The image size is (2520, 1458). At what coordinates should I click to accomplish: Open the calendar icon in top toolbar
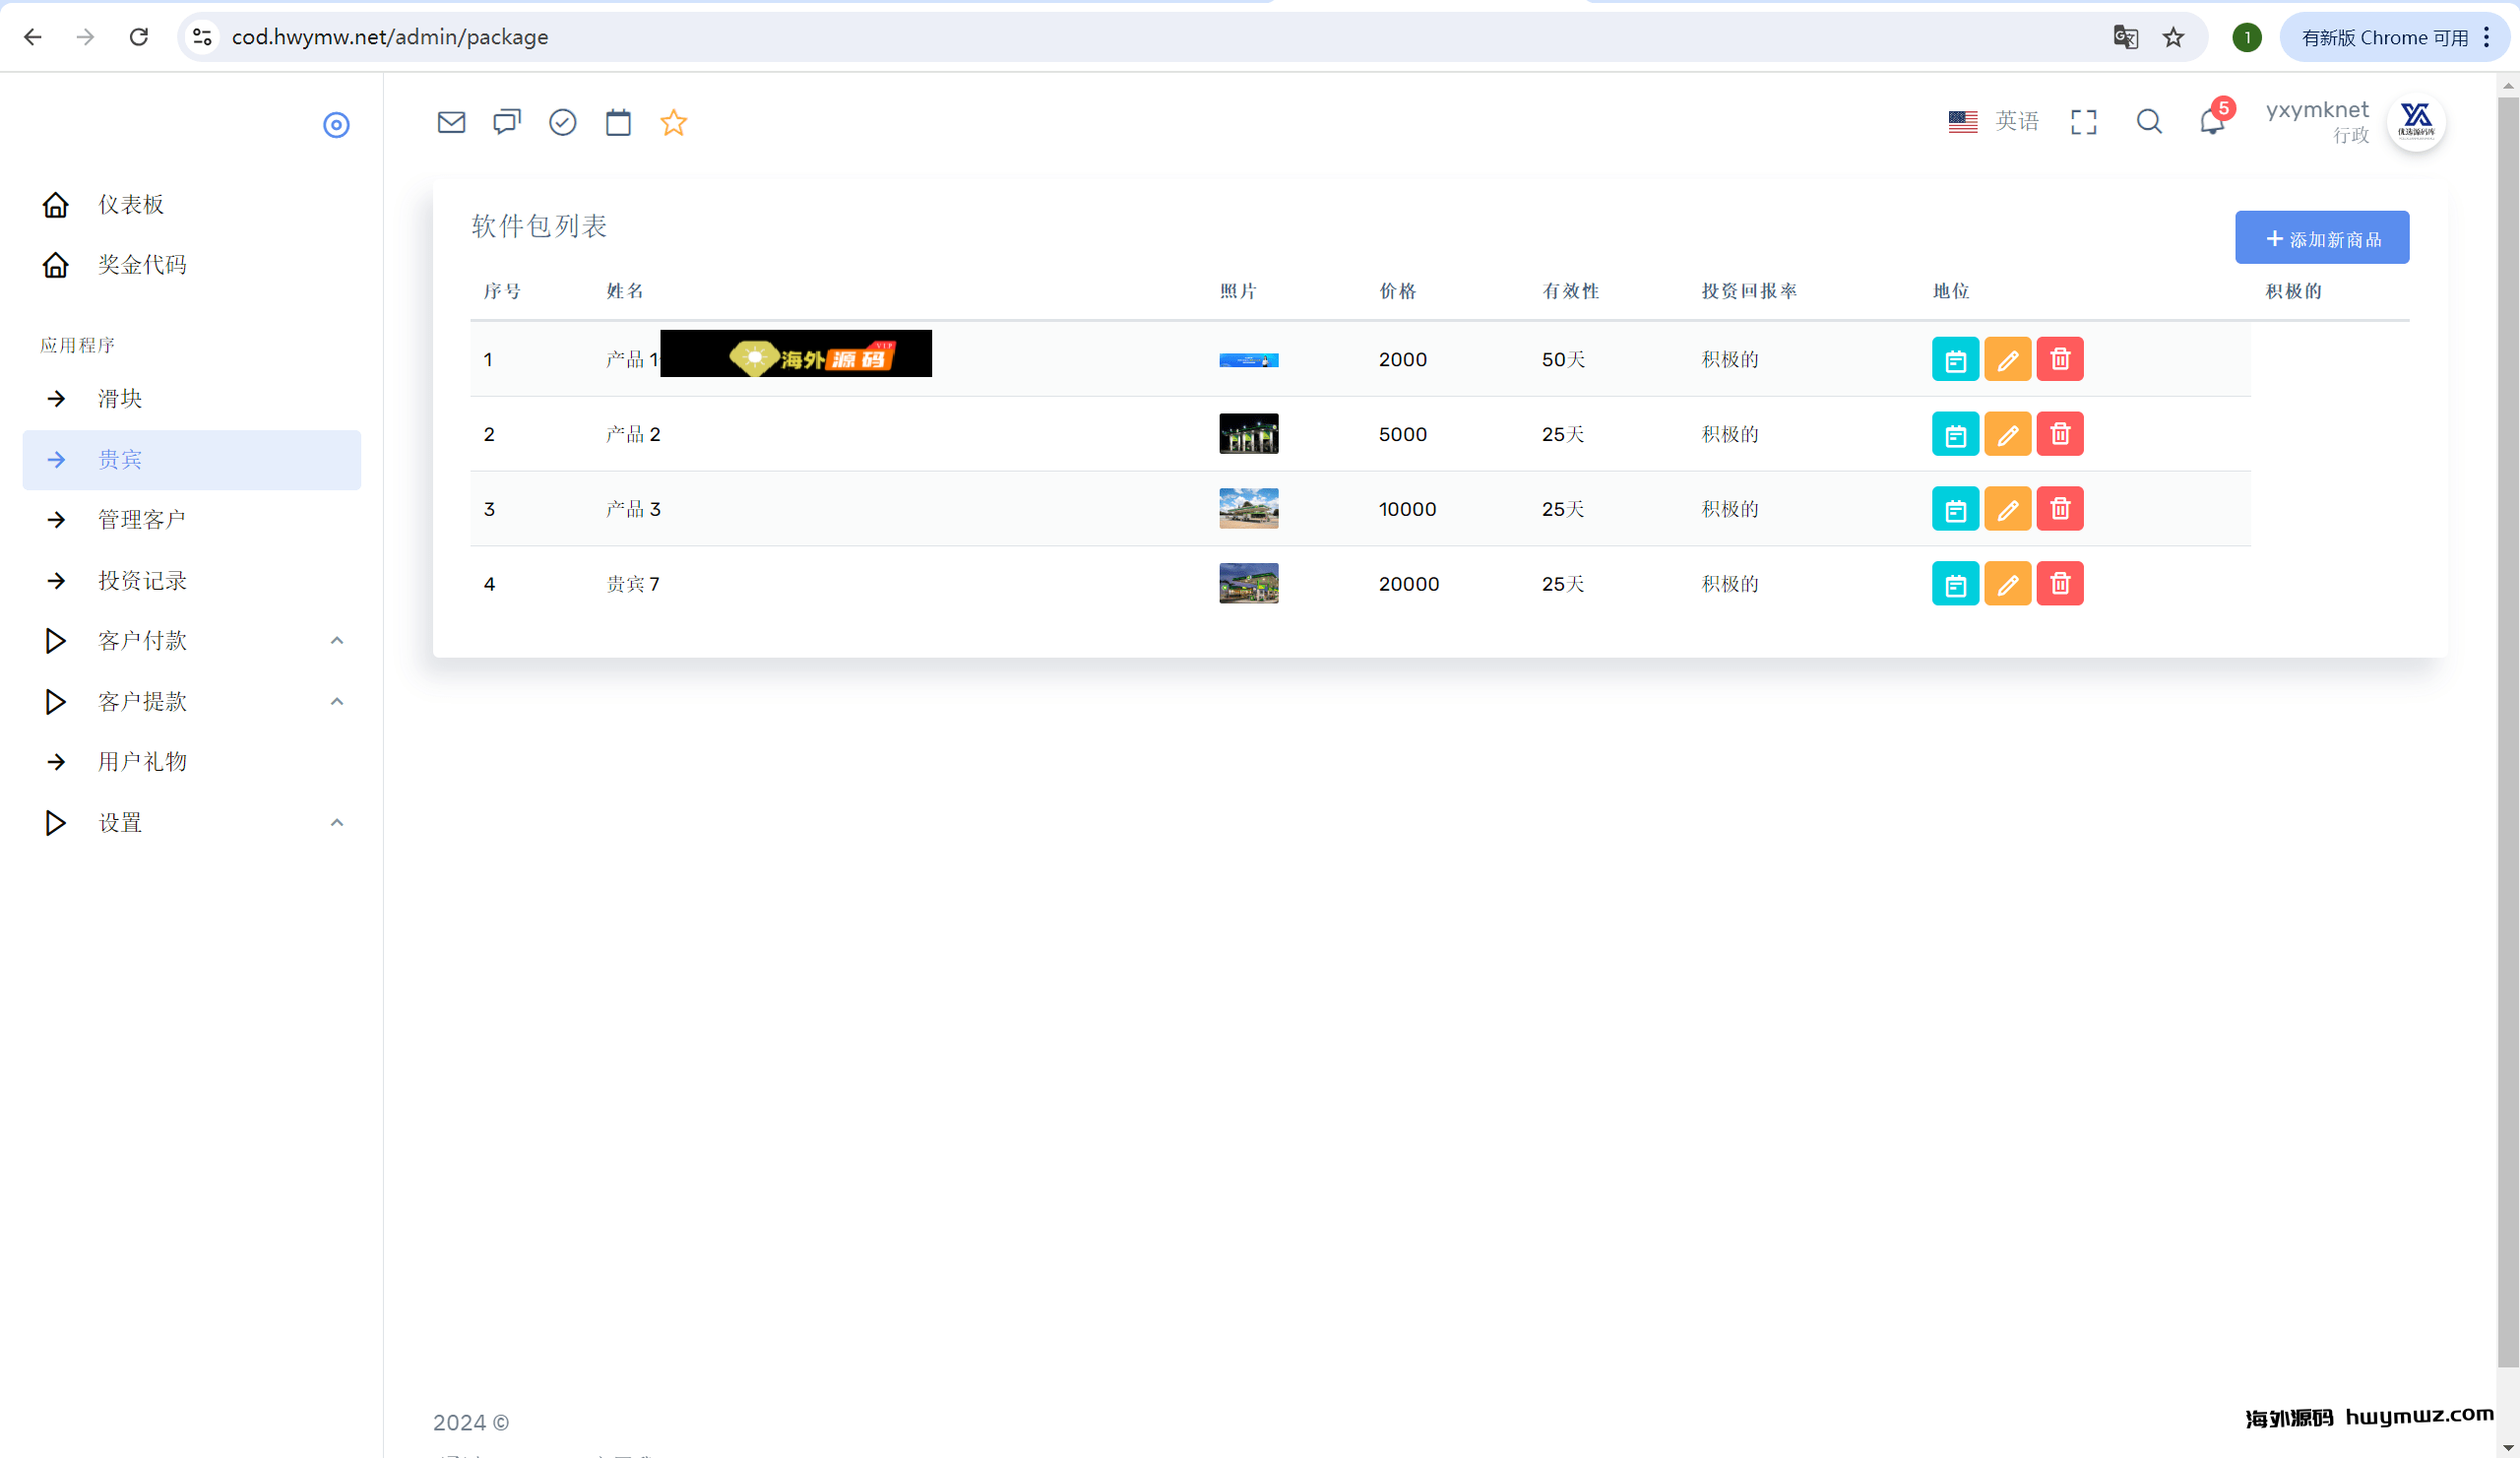(618, 122)
